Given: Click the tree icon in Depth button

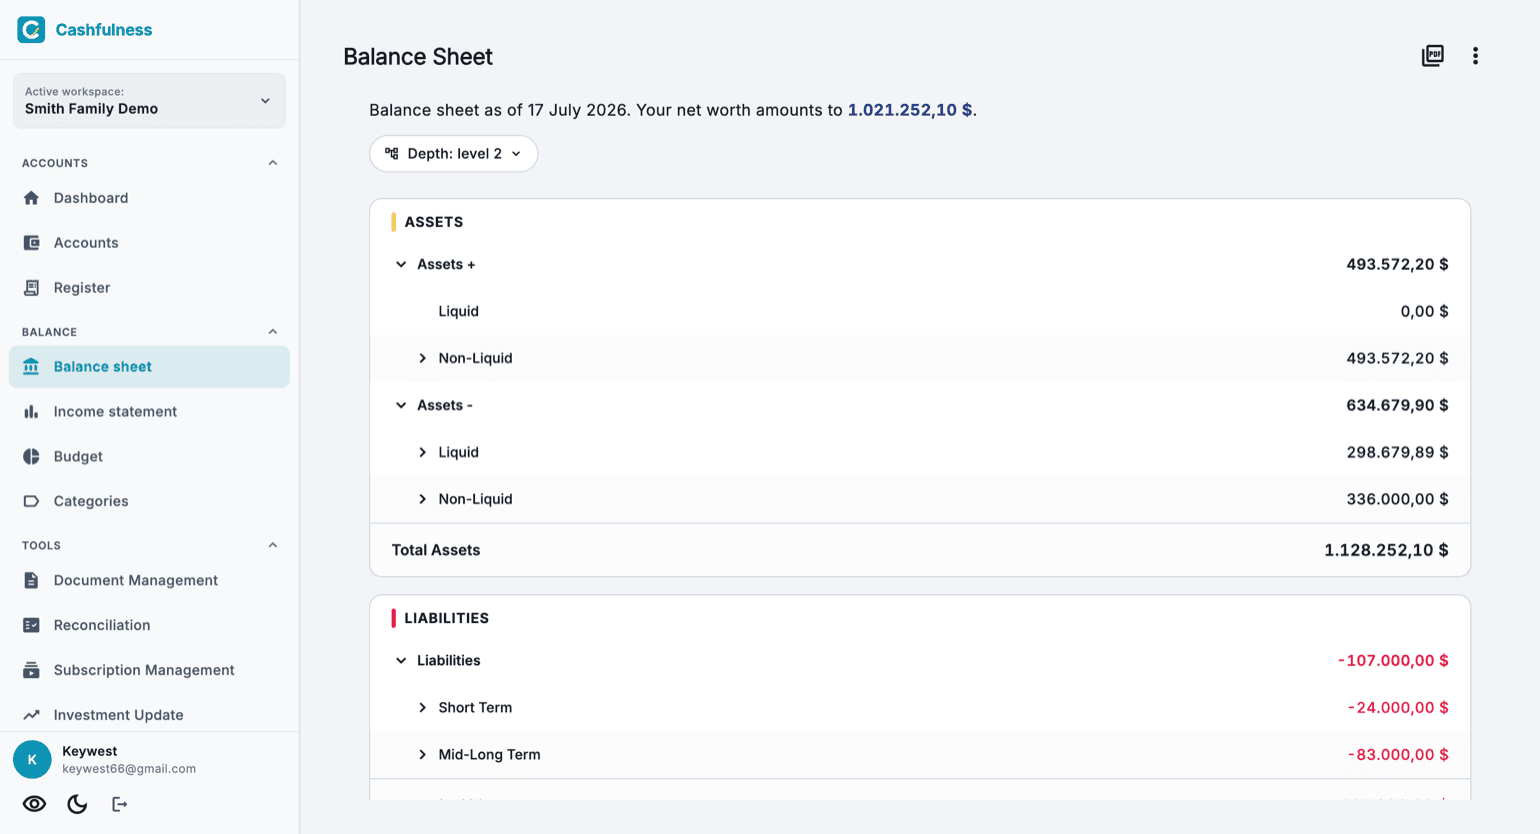Looking at the screenshot, I should (392, 154).
